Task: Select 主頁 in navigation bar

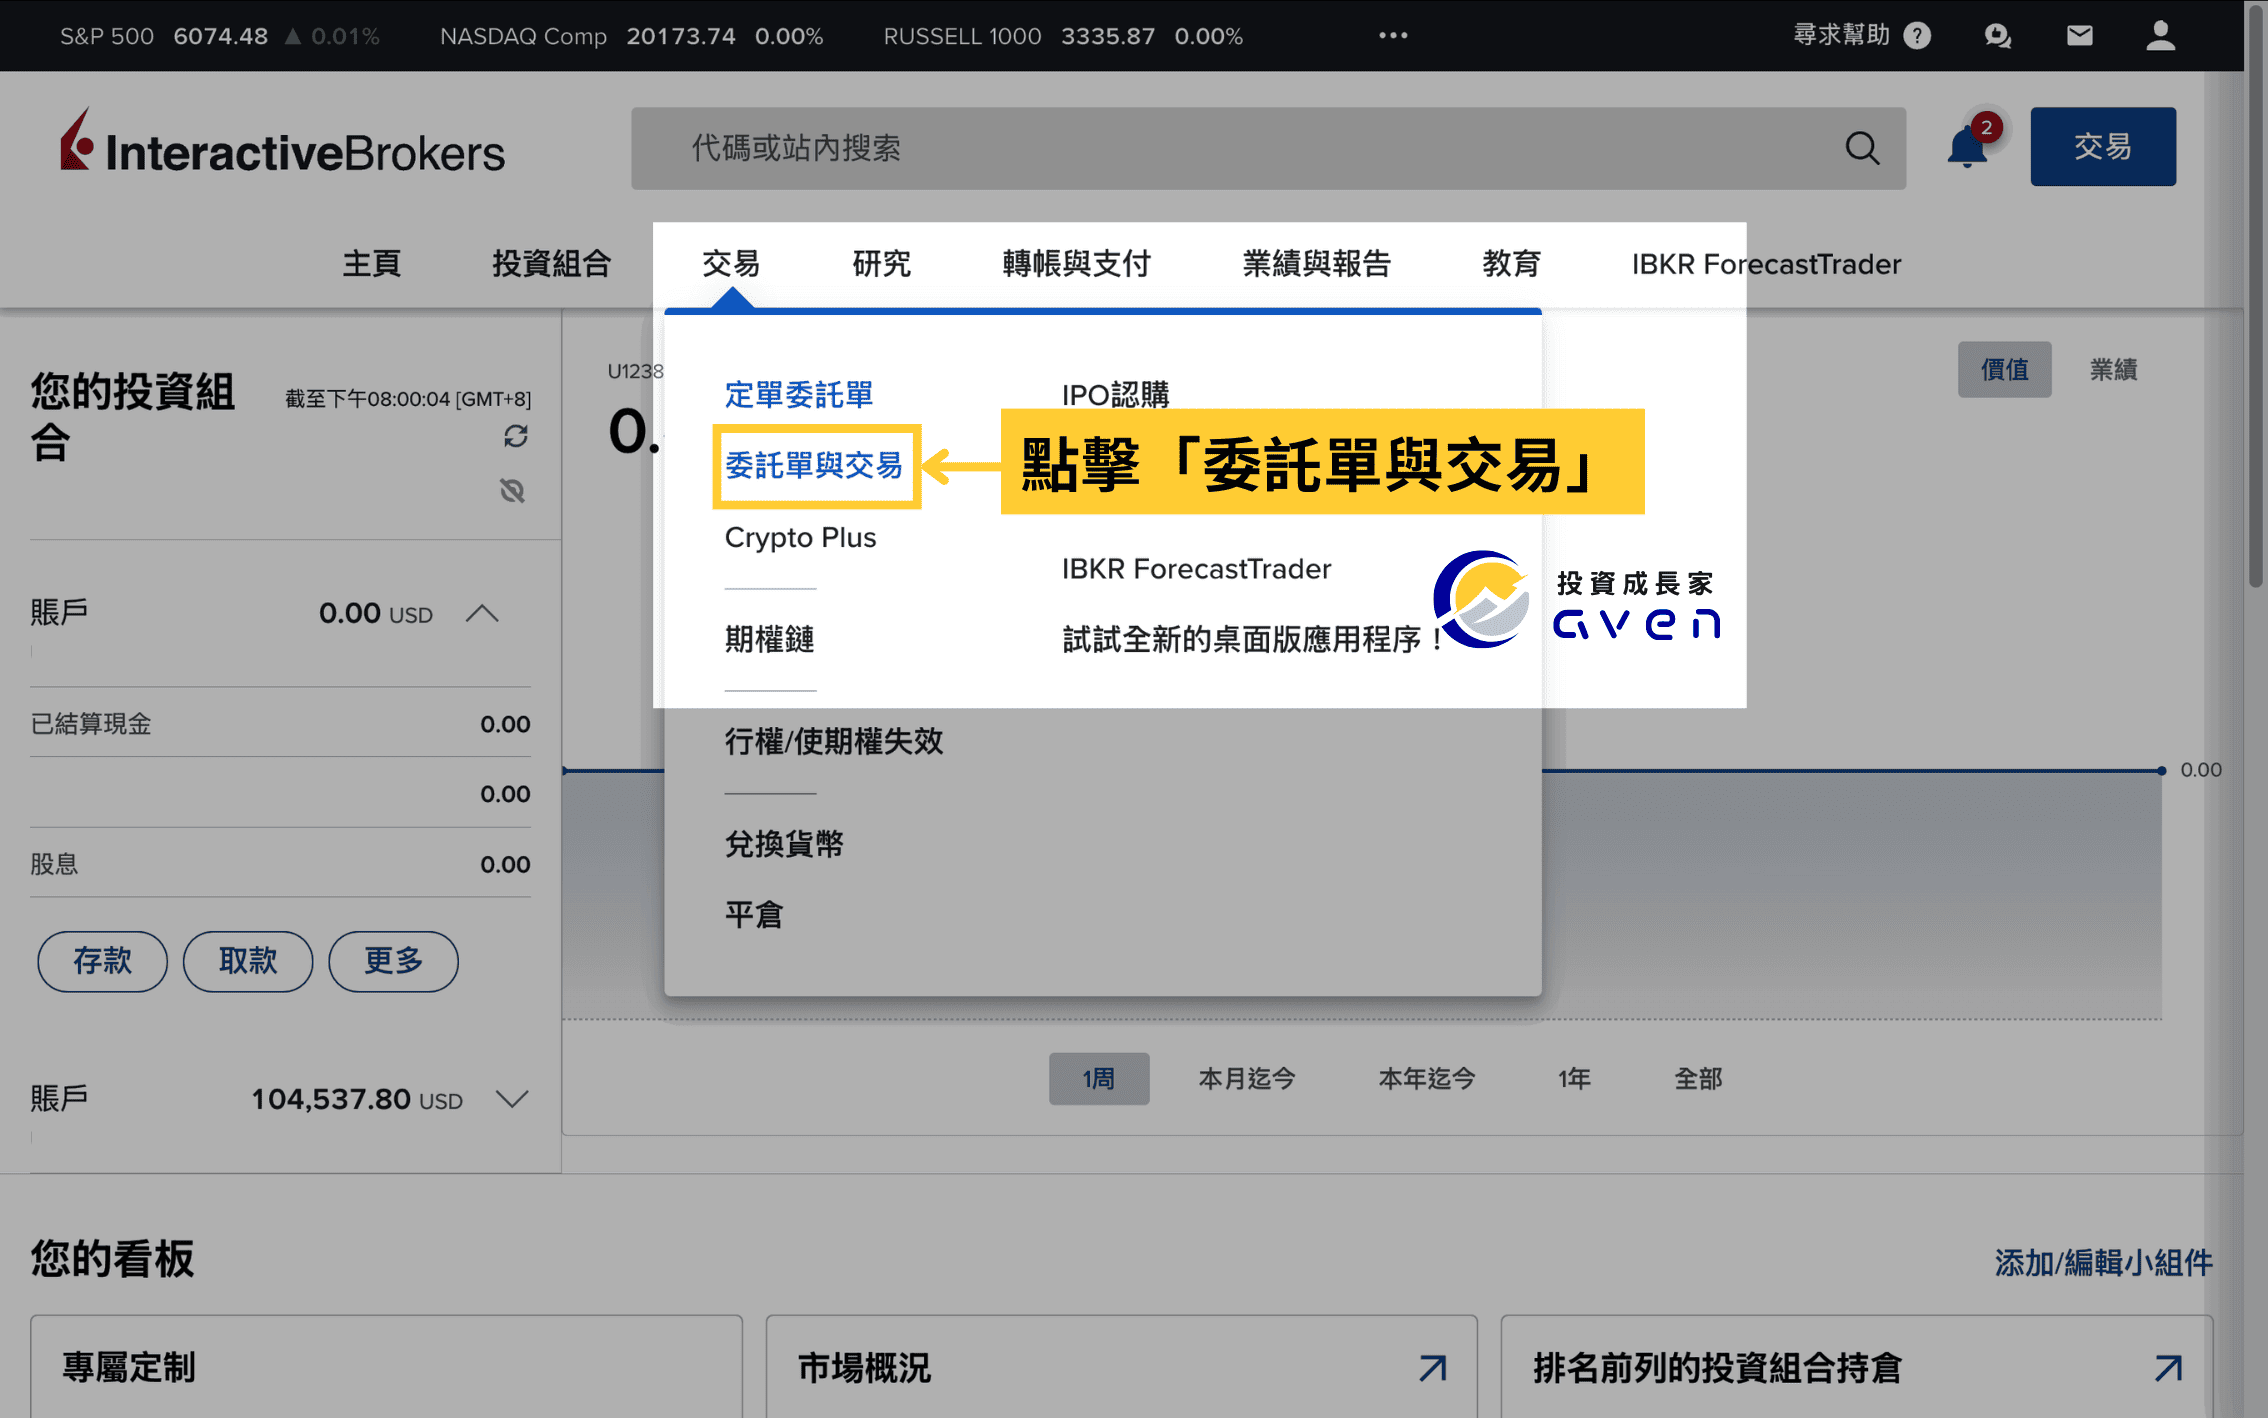Action: [372, 264]
